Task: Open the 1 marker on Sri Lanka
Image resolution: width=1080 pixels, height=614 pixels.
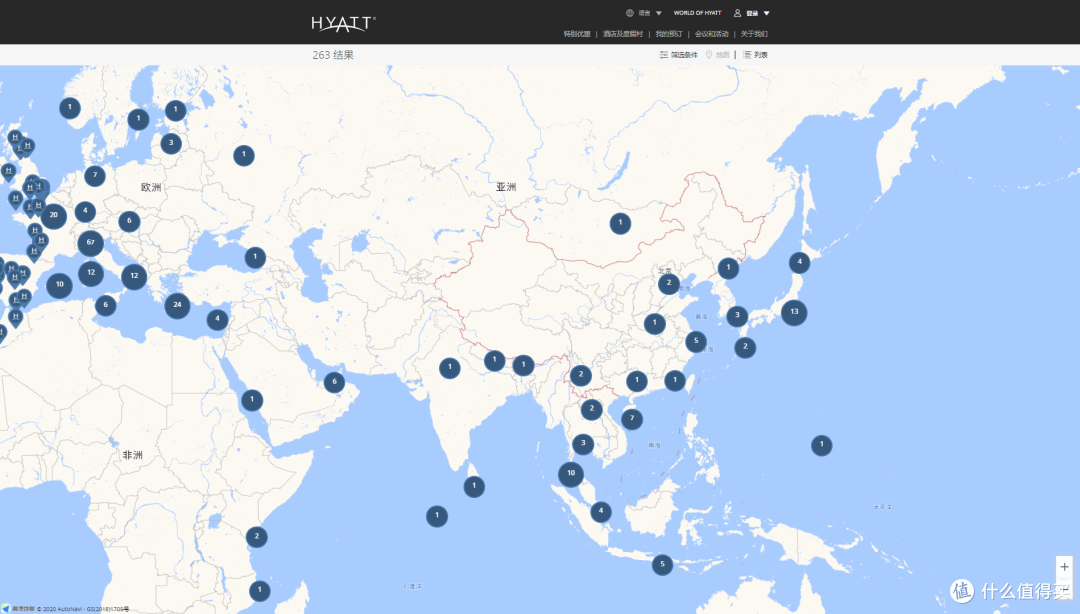Action: click(x=474, y=487)
